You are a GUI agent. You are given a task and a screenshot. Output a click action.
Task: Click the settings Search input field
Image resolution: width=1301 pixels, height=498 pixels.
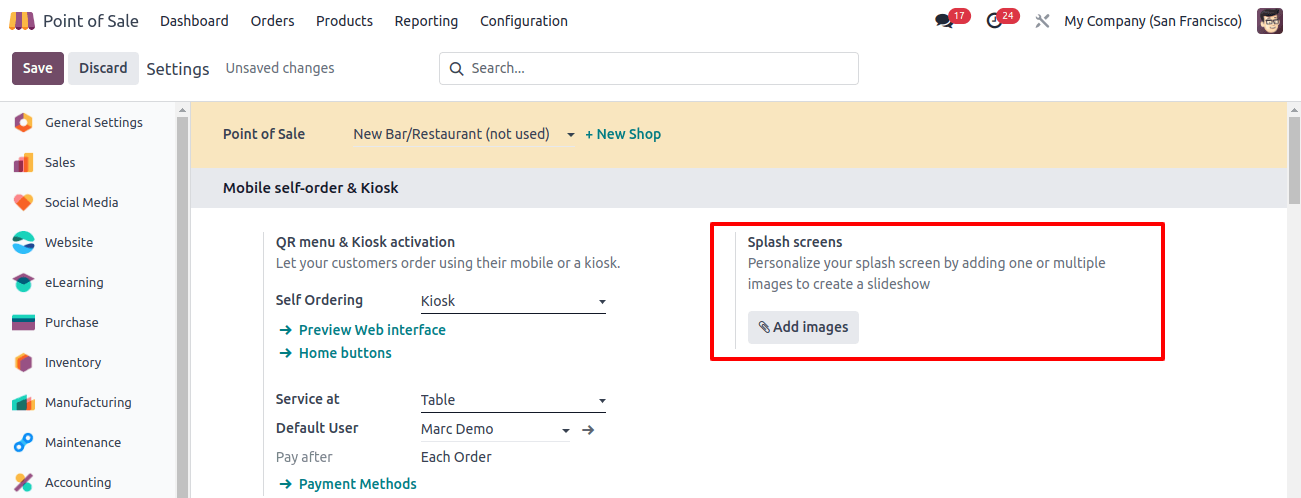coord(649,68)
